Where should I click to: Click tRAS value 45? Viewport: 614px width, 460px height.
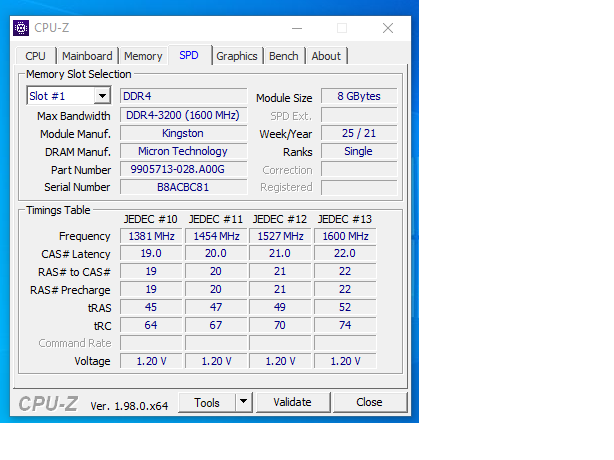[151, 307]
